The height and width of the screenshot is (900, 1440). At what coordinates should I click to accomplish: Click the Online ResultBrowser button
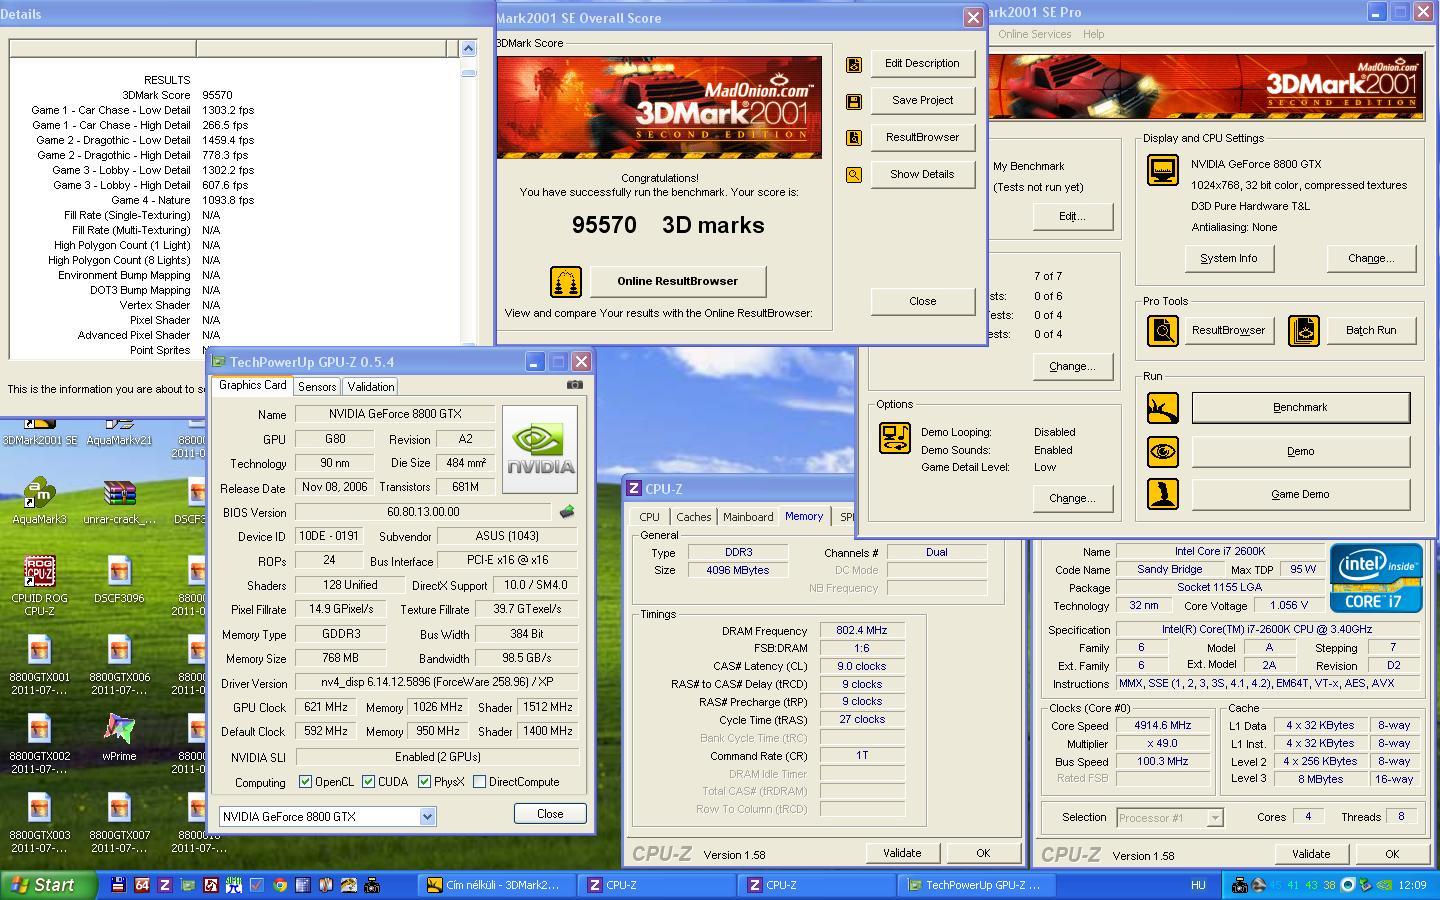678,282
